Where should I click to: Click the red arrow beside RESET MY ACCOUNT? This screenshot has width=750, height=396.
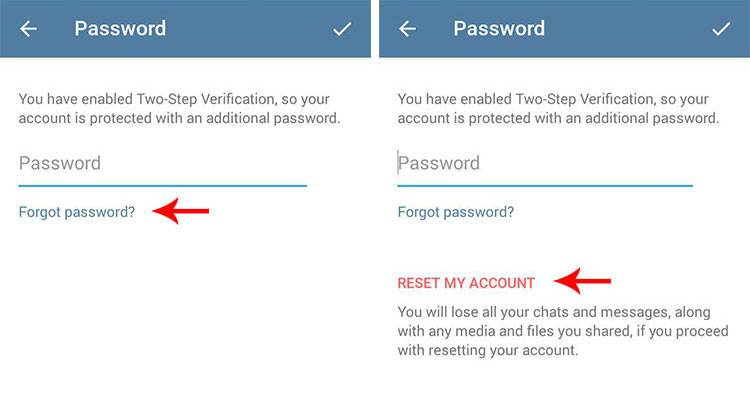click(x=582, y=281)
